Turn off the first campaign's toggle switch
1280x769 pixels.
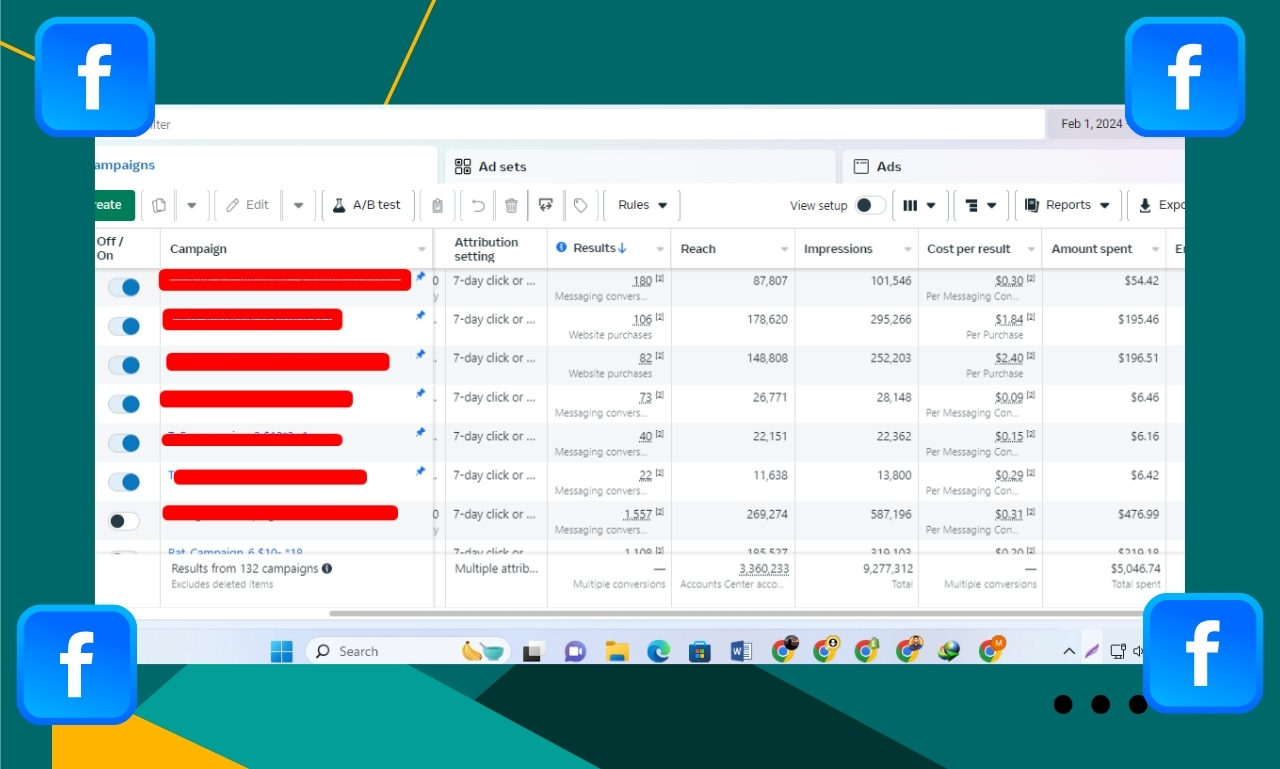(124, 288)
